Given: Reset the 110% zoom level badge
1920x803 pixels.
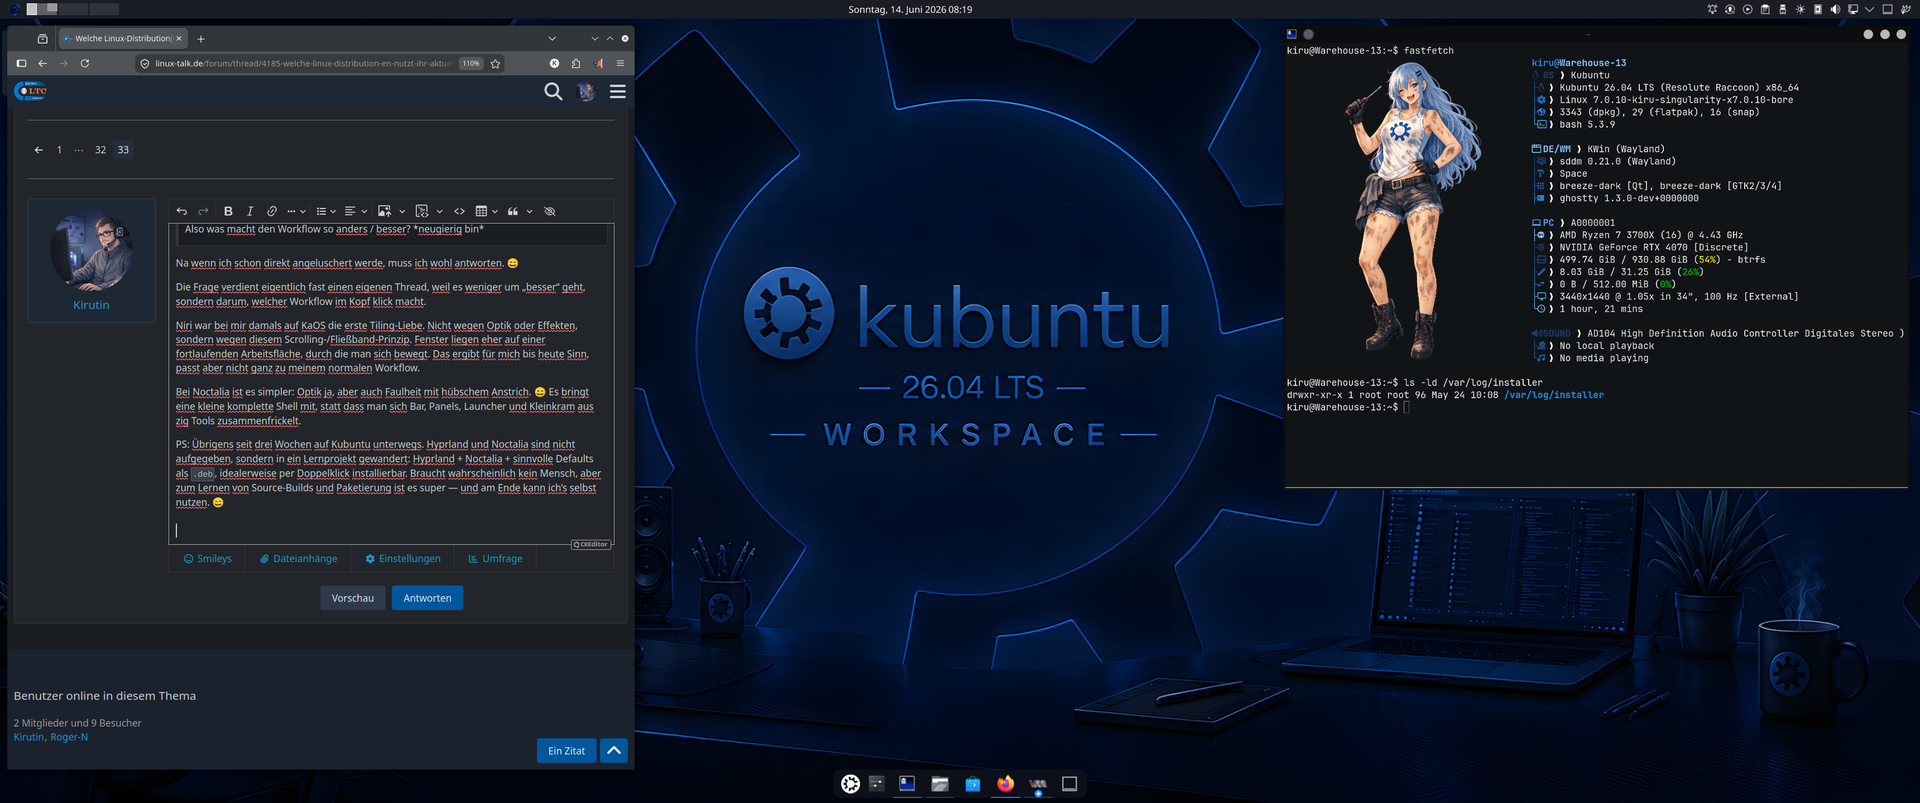Looking at the screenshot, I should click(471, 63).
